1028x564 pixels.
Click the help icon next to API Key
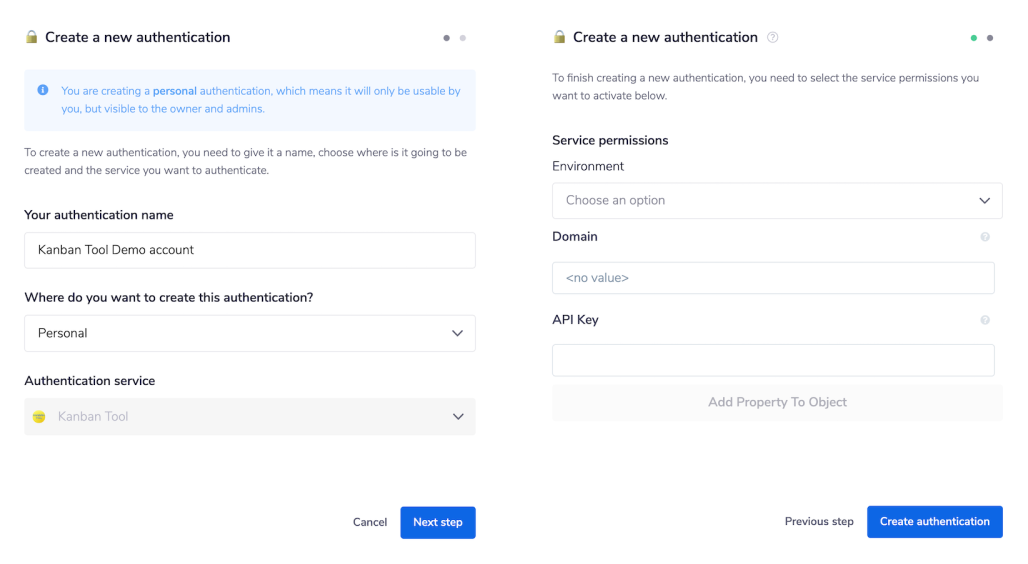[985, 320]
